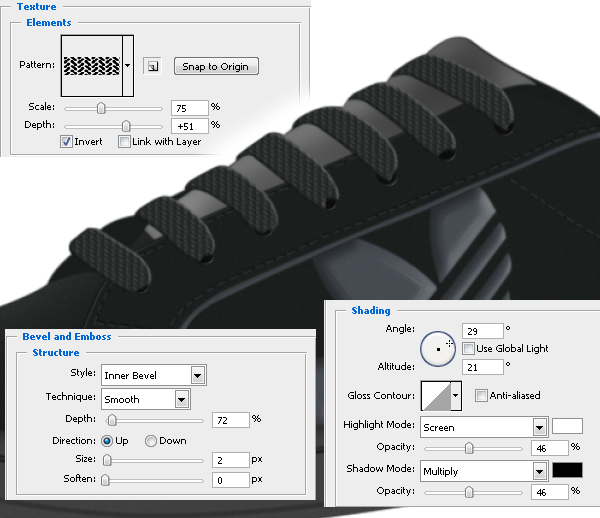600x518 pixels.
Task: Click the Altitude field showing 21
Action: click(x=483, y=367)
